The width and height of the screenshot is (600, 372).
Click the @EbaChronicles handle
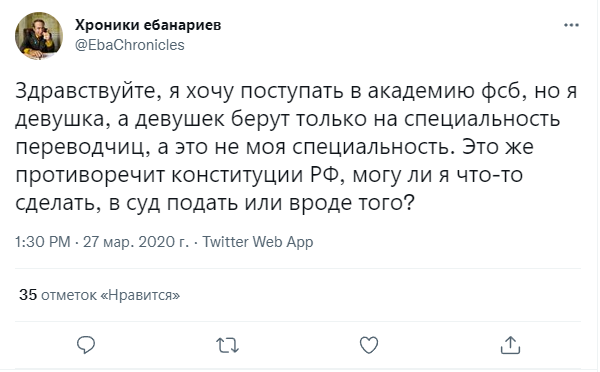[x=130, y=45]
